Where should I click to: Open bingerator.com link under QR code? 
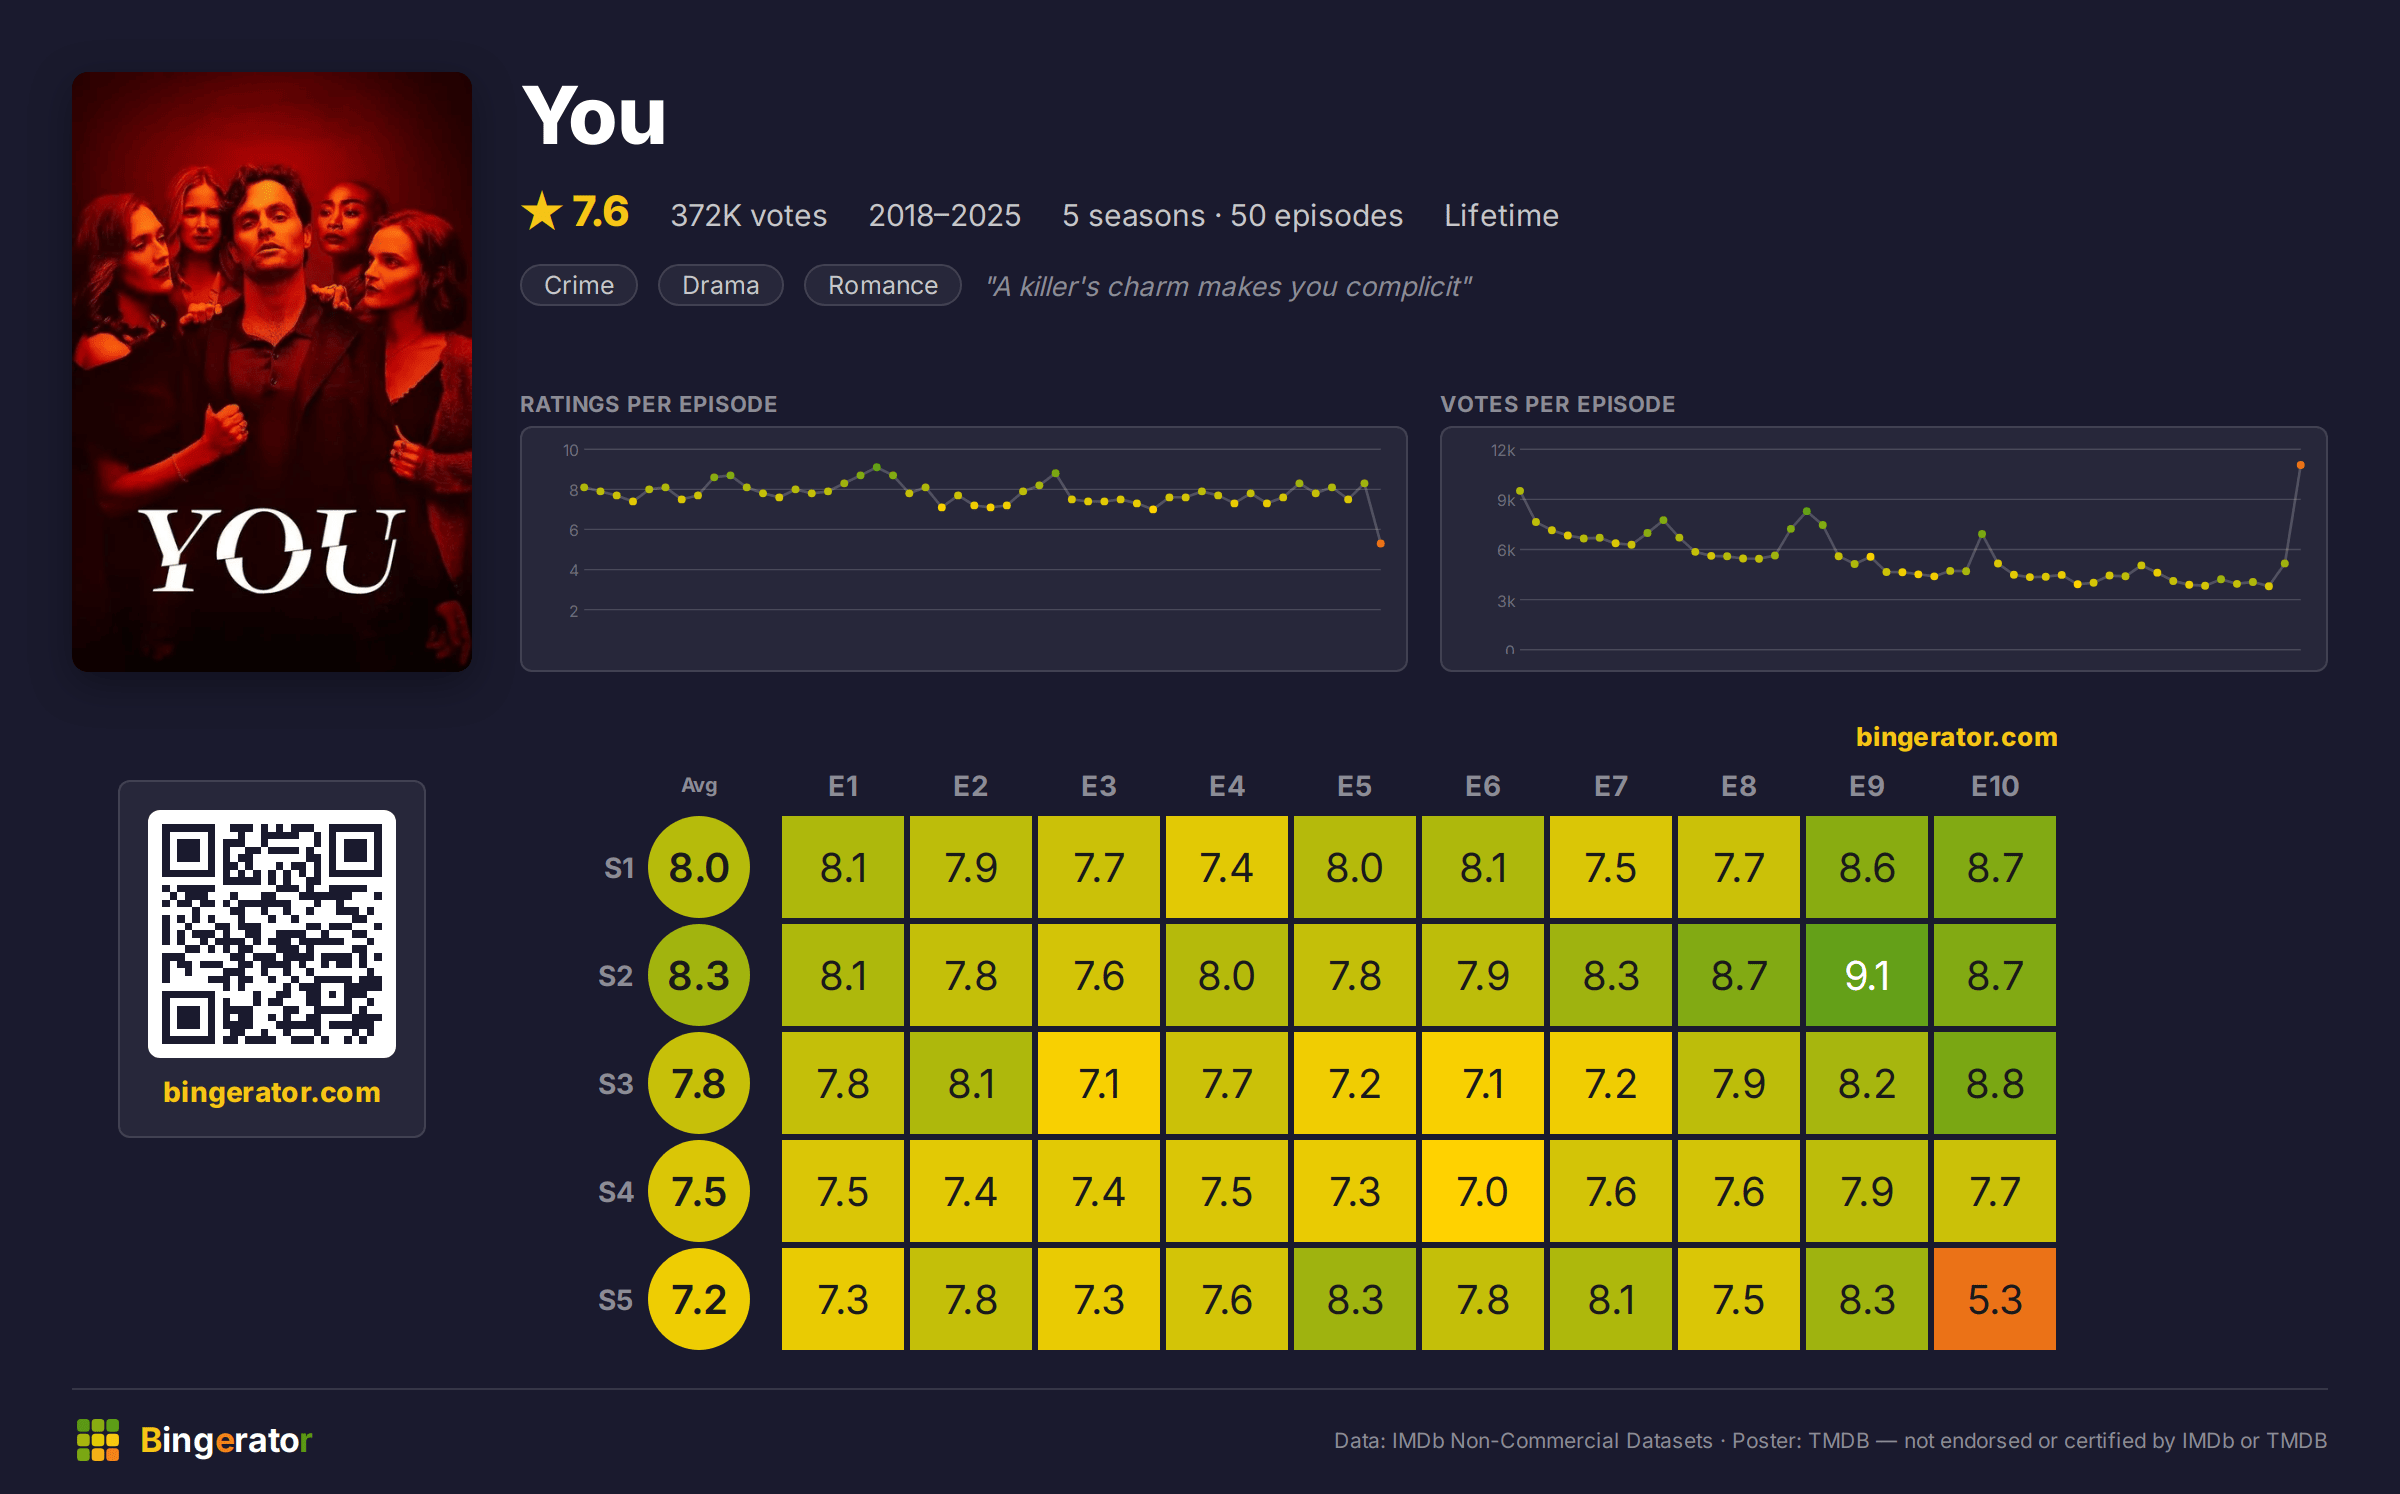pos(272,1092)
